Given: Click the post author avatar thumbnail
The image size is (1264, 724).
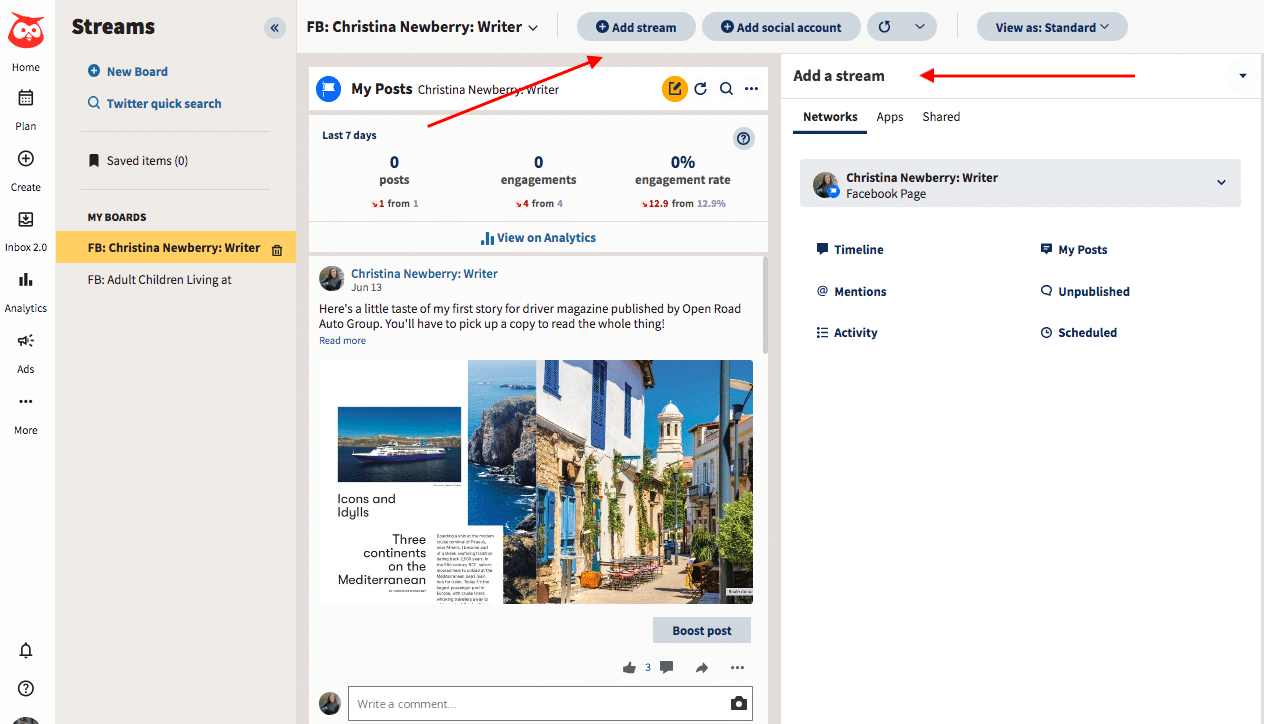Looking at the screenshot, I should click(332, 279).
